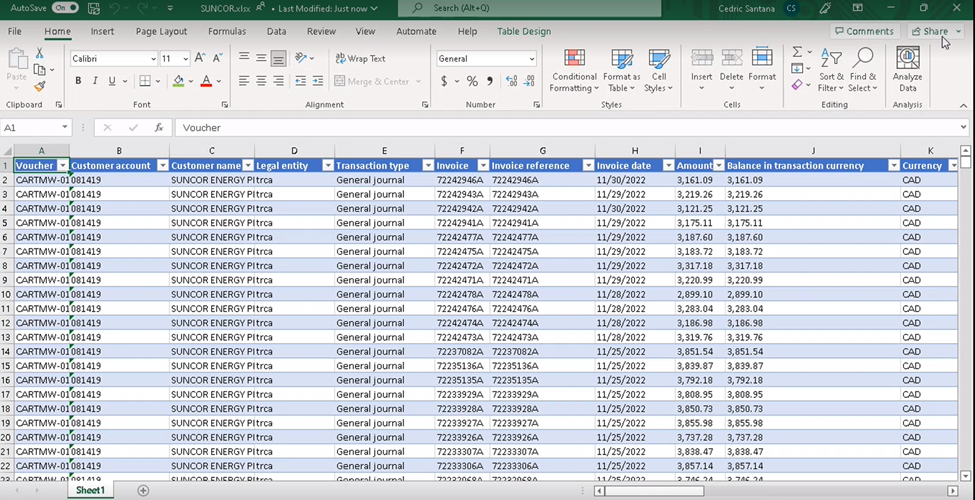Click the Borders icon
Viewport: 975px width, 500px height.
(x=145, y=81)
